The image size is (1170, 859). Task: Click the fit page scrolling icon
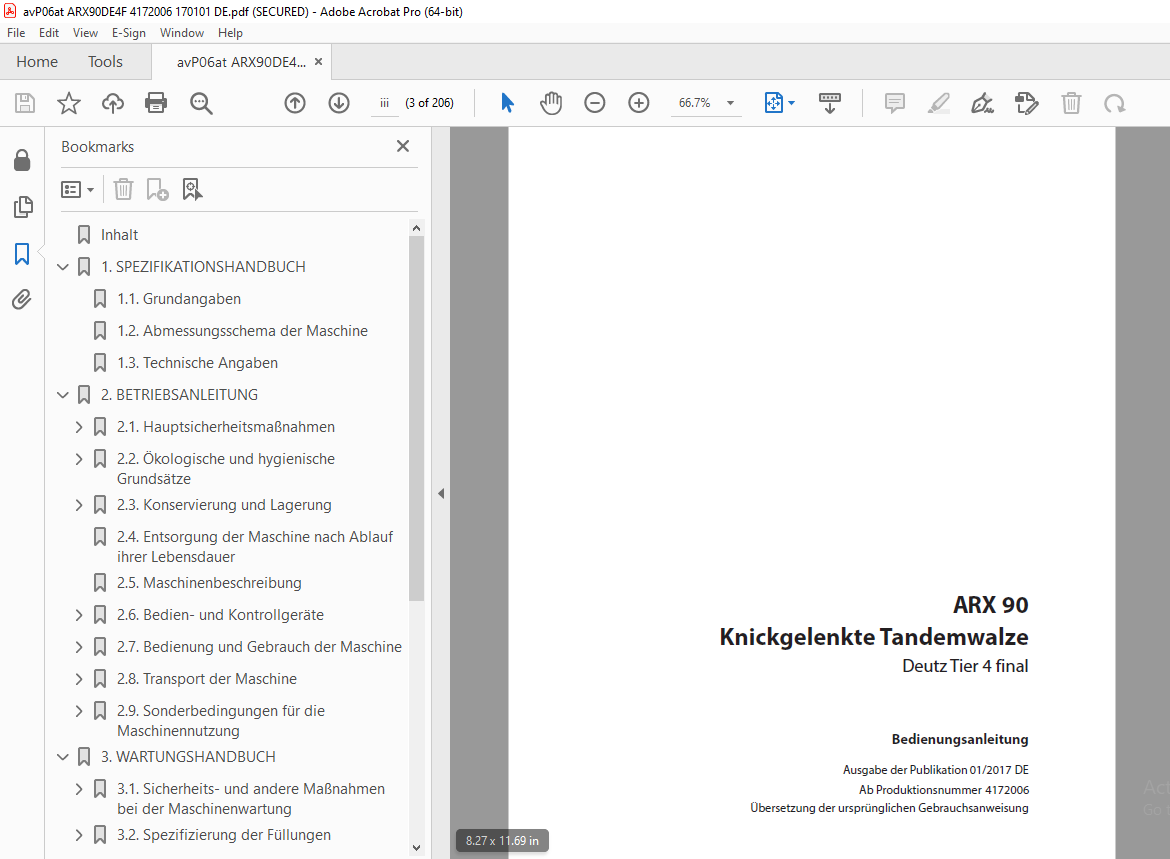(774, 103)
